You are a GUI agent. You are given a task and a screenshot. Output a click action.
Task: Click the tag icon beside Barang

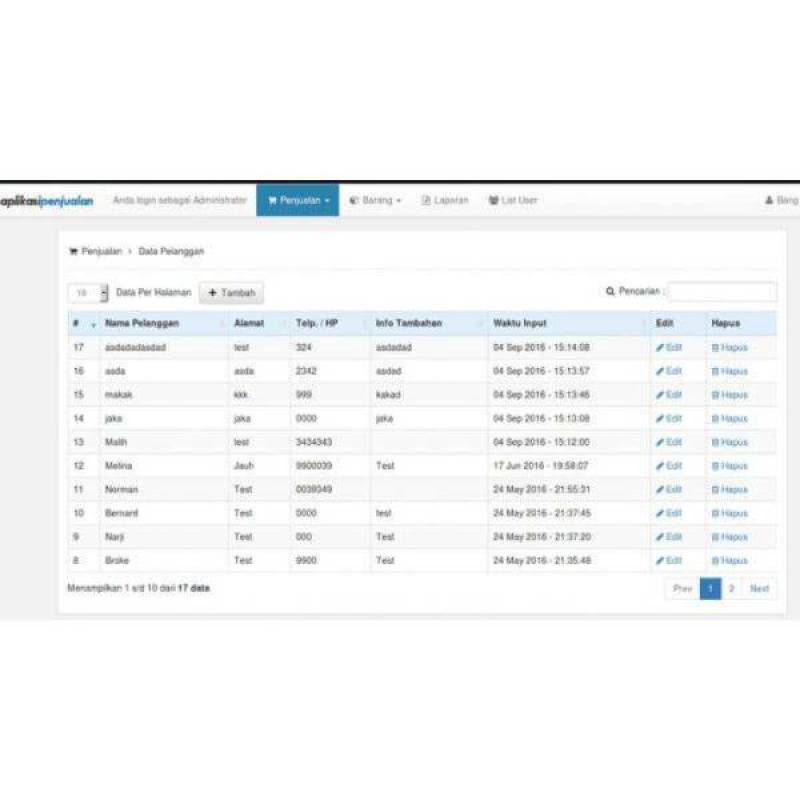352,200
